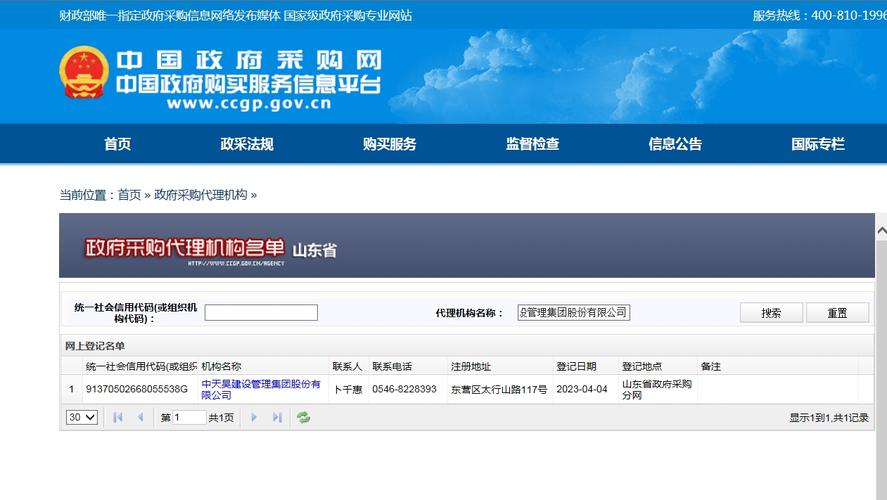Click the 登记地点 column header
This screenshot has width=887, height=500.
point(642,367)
